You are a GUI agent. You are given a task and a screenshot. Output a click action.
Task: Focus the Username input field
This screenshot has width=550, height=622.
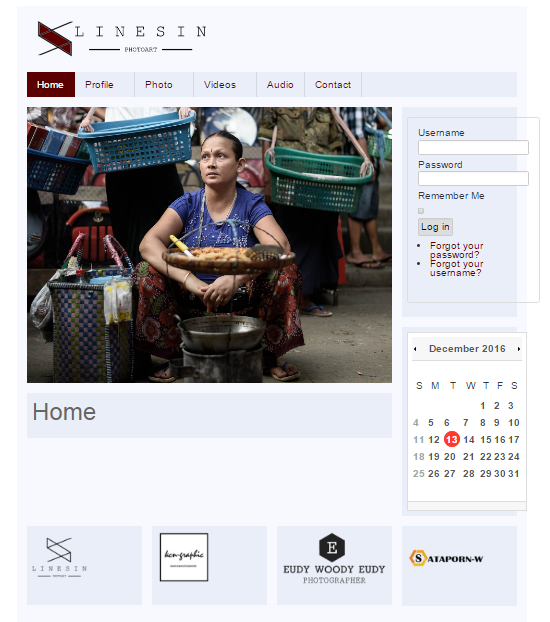[x=473, y=148]
